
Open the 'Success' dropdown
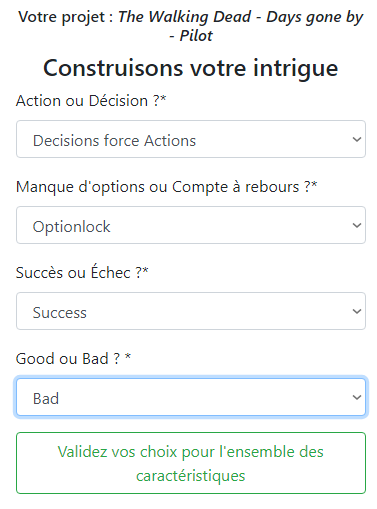tap(191, 311)
